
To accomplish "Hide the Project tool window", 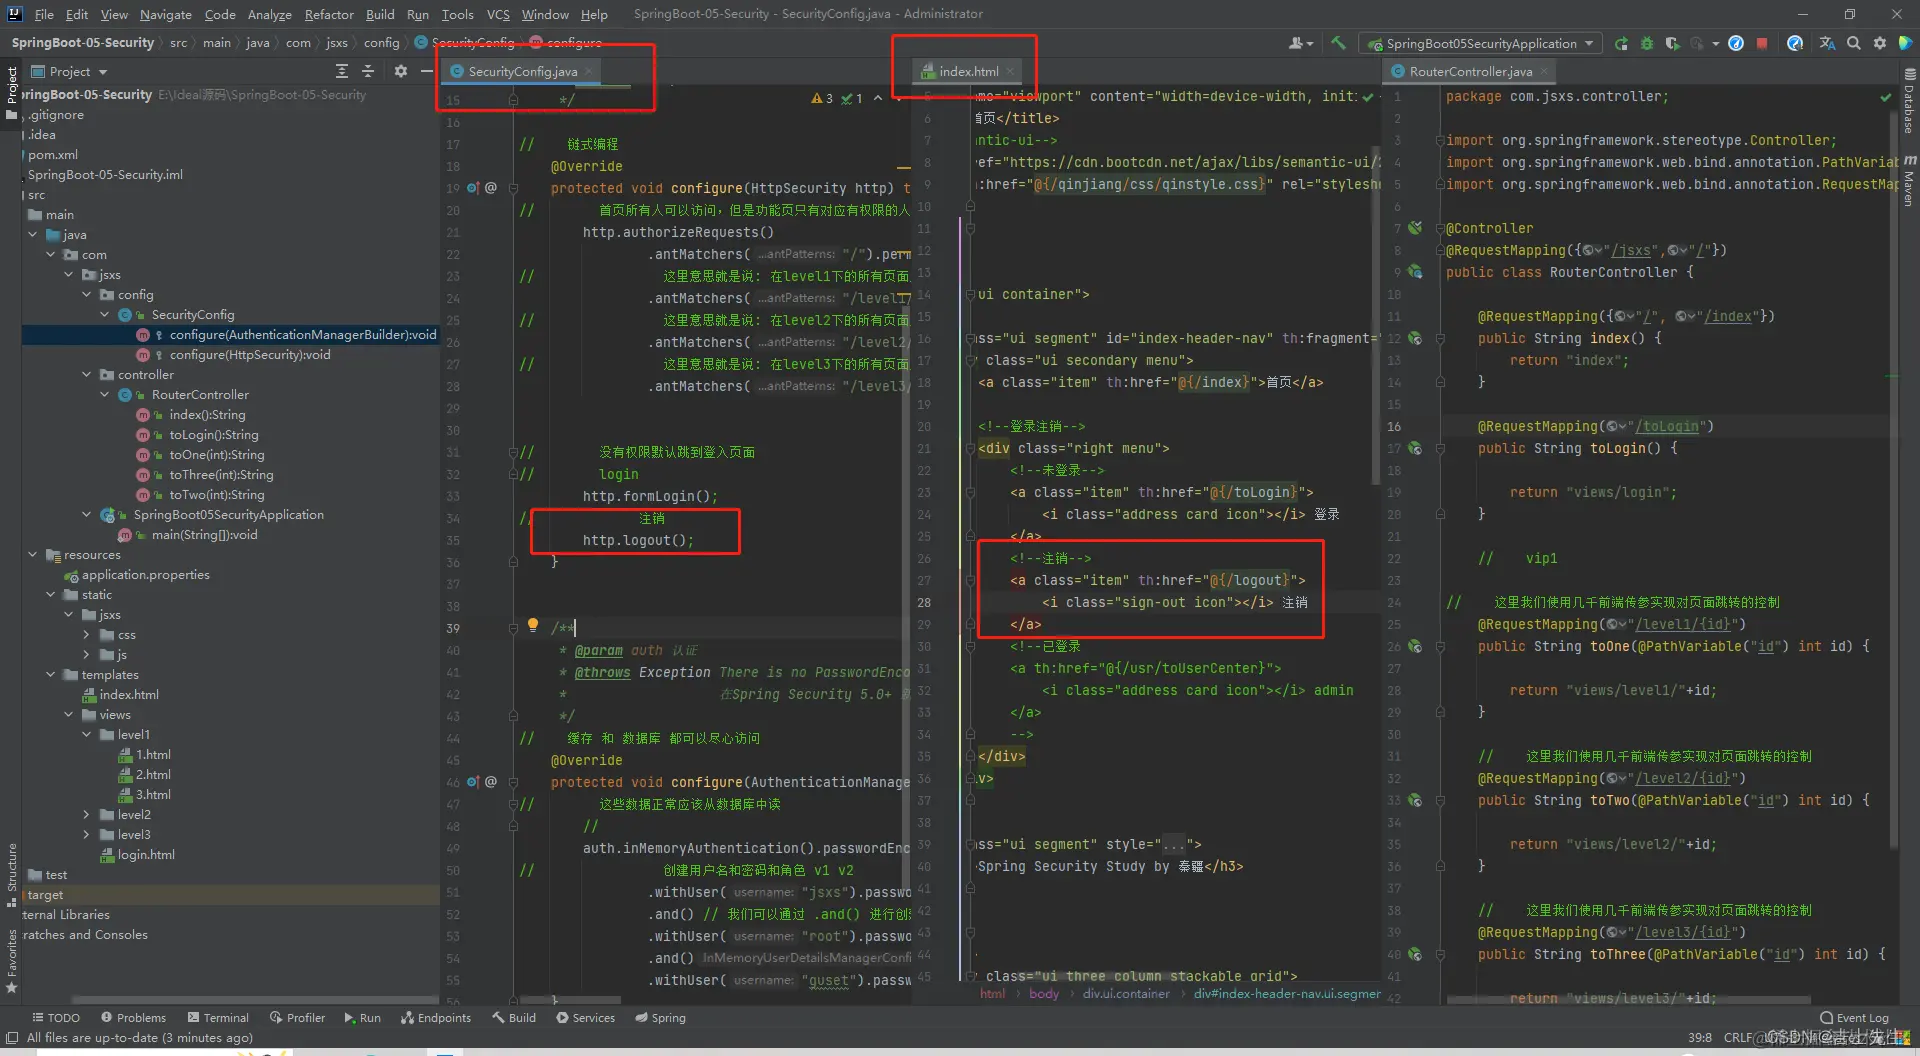I will (x=427, y=71).
